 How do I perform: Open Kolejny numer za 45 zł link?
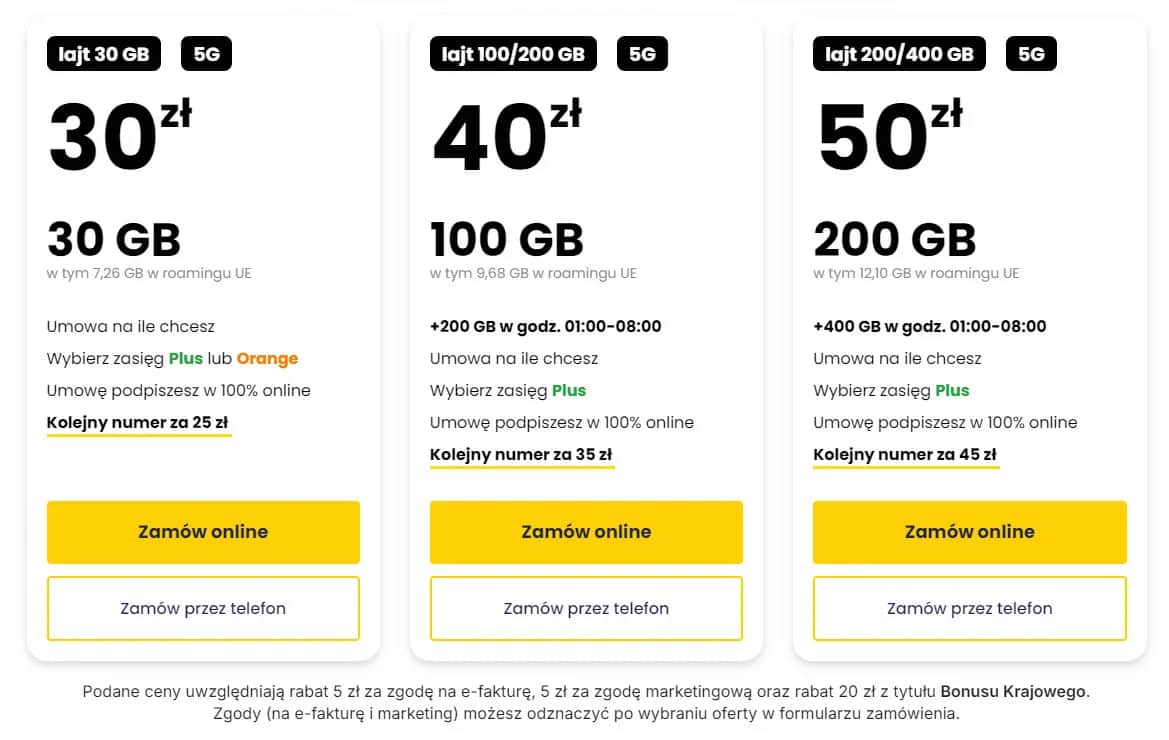click(x=905, y=454)
